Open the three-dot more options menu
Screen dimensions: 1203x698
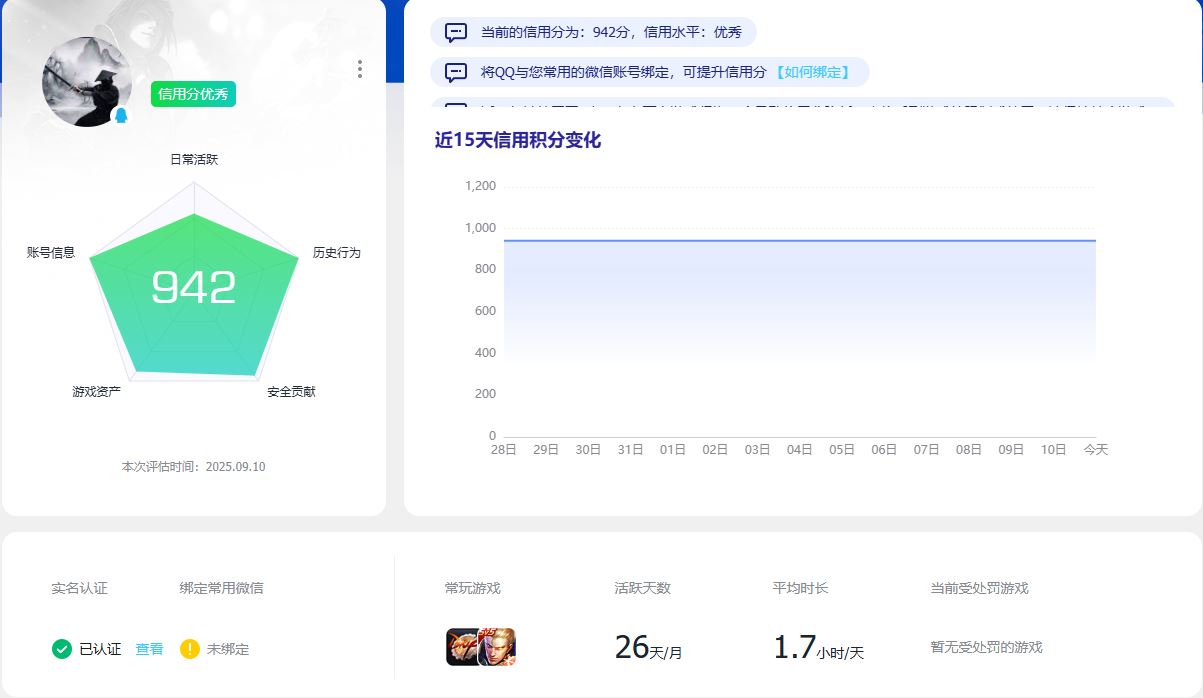tap(360, 69)
